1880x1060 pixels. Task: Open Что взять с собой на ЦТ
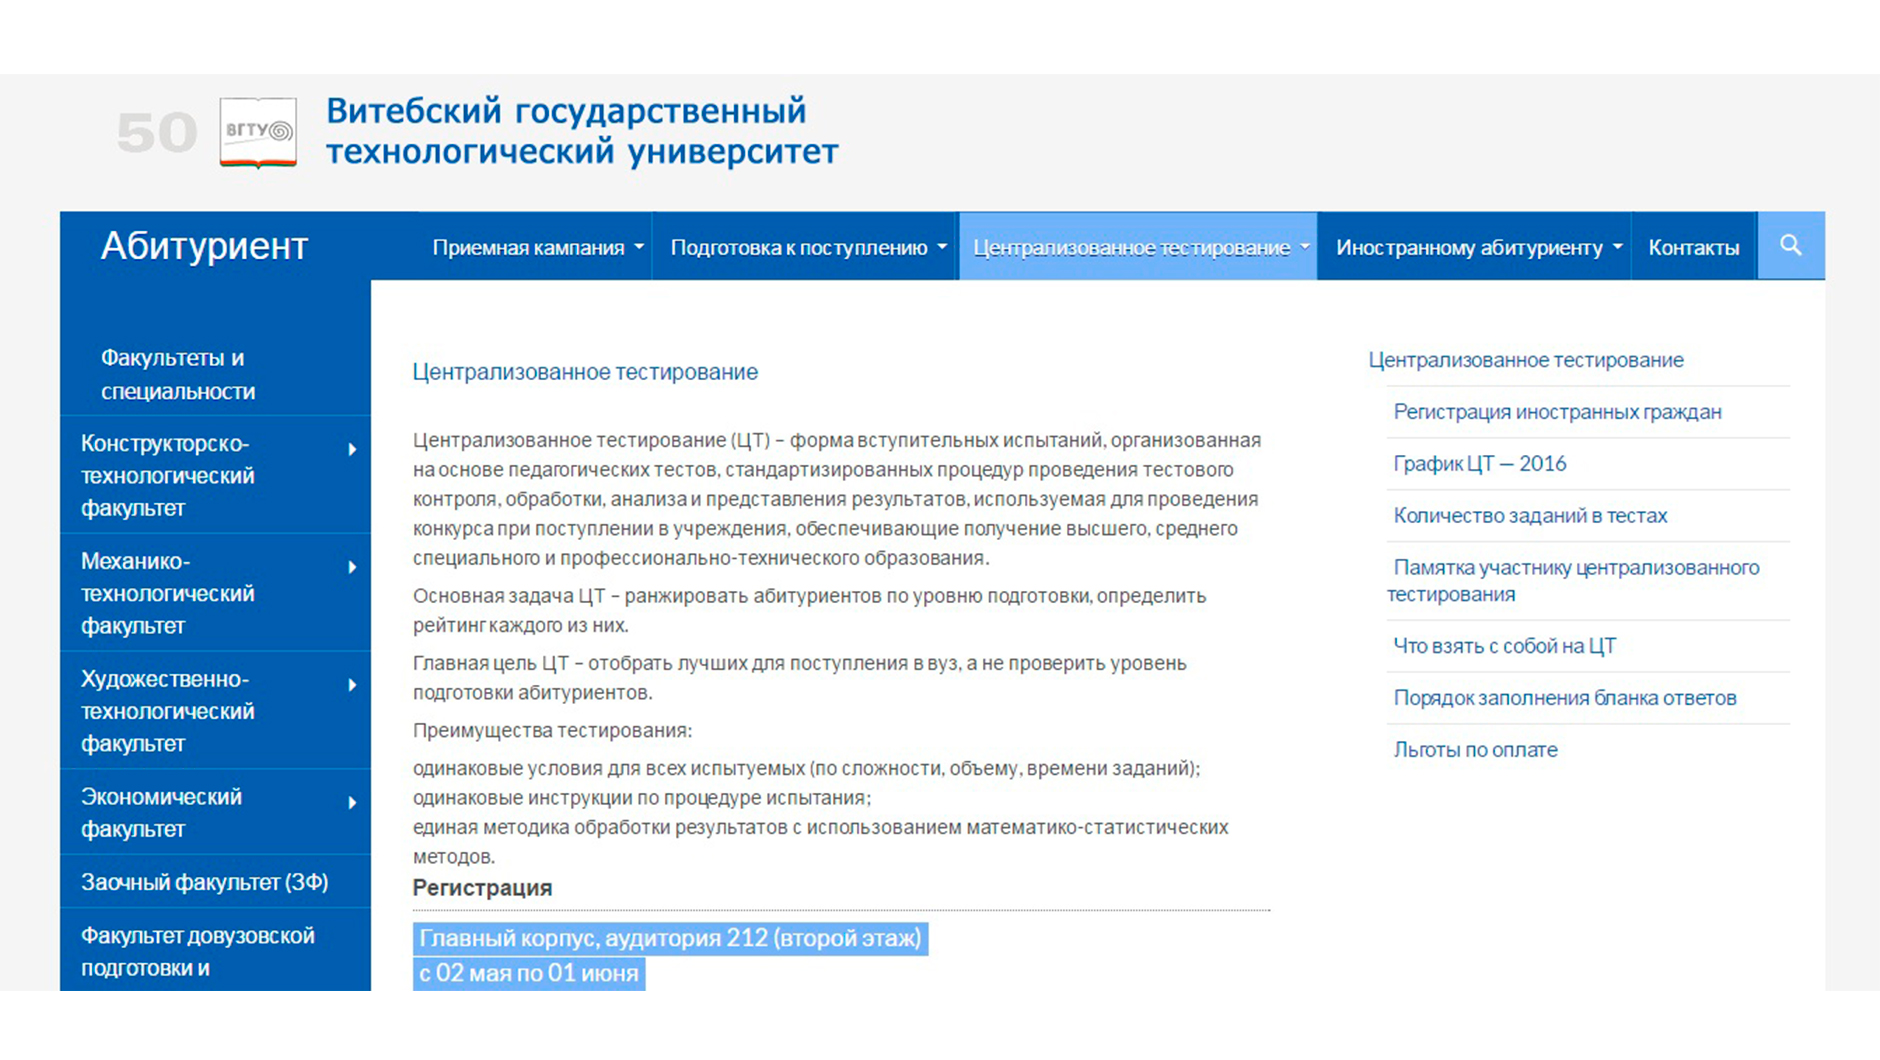click(x=1504, y=646)
